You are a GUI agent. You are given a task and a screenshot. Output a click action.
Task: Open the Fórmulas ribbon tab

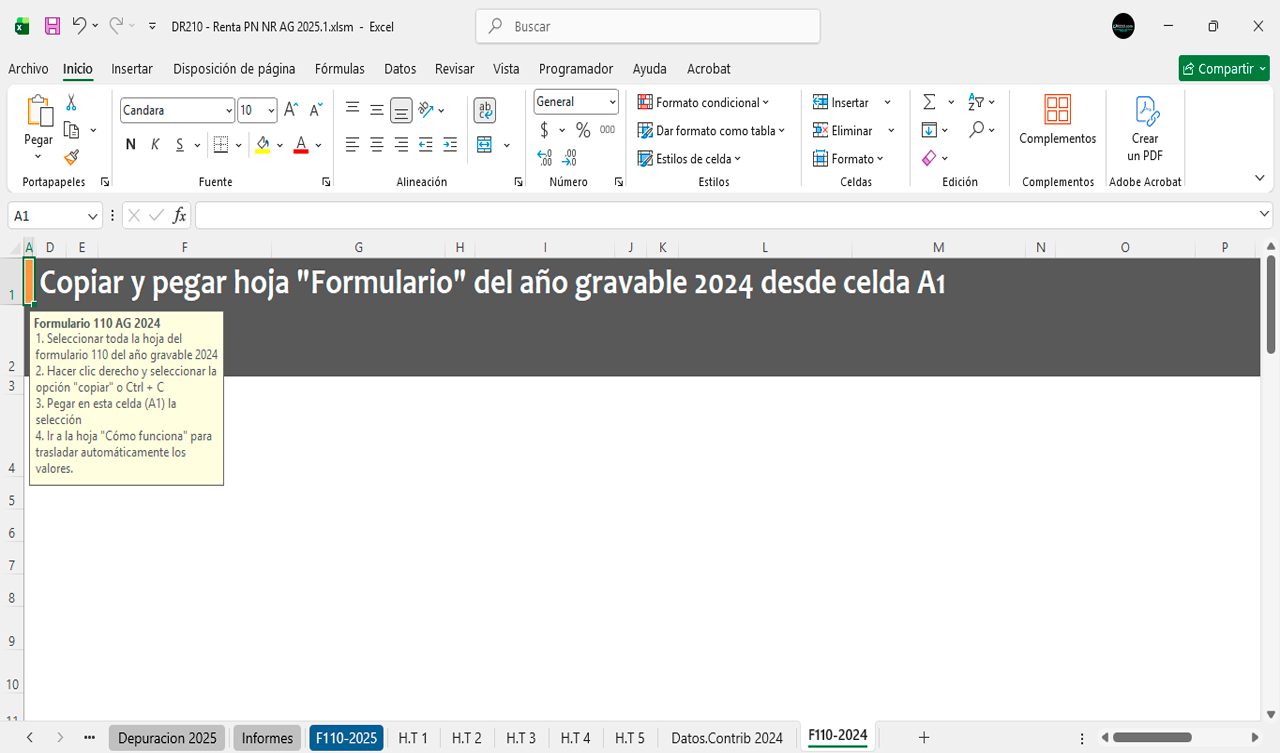(339, 69)
